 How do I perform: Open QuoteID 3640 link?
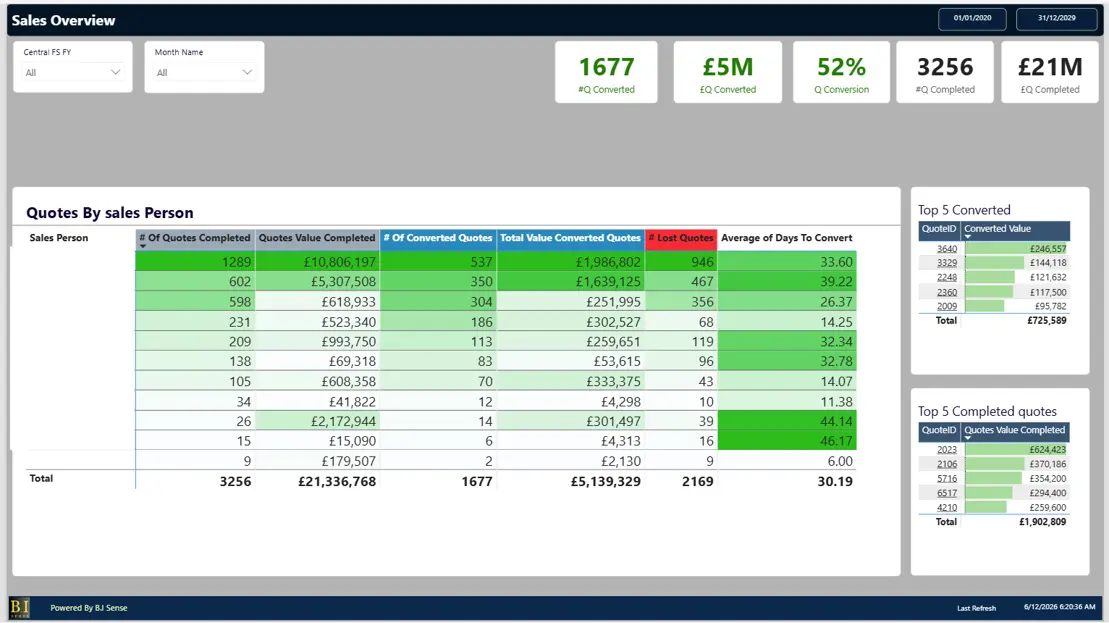[x=946, y=249]
